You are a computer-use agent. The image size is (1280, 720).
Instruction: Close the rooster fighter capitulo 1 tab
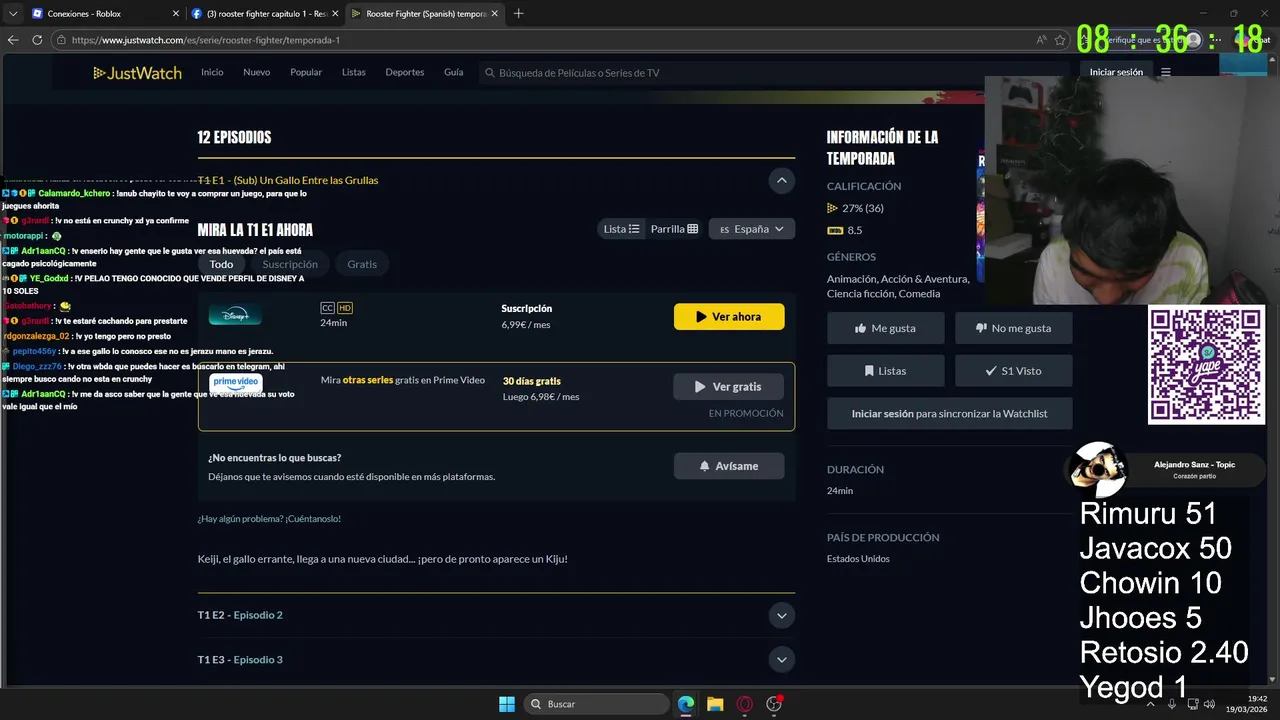(335, 14)
